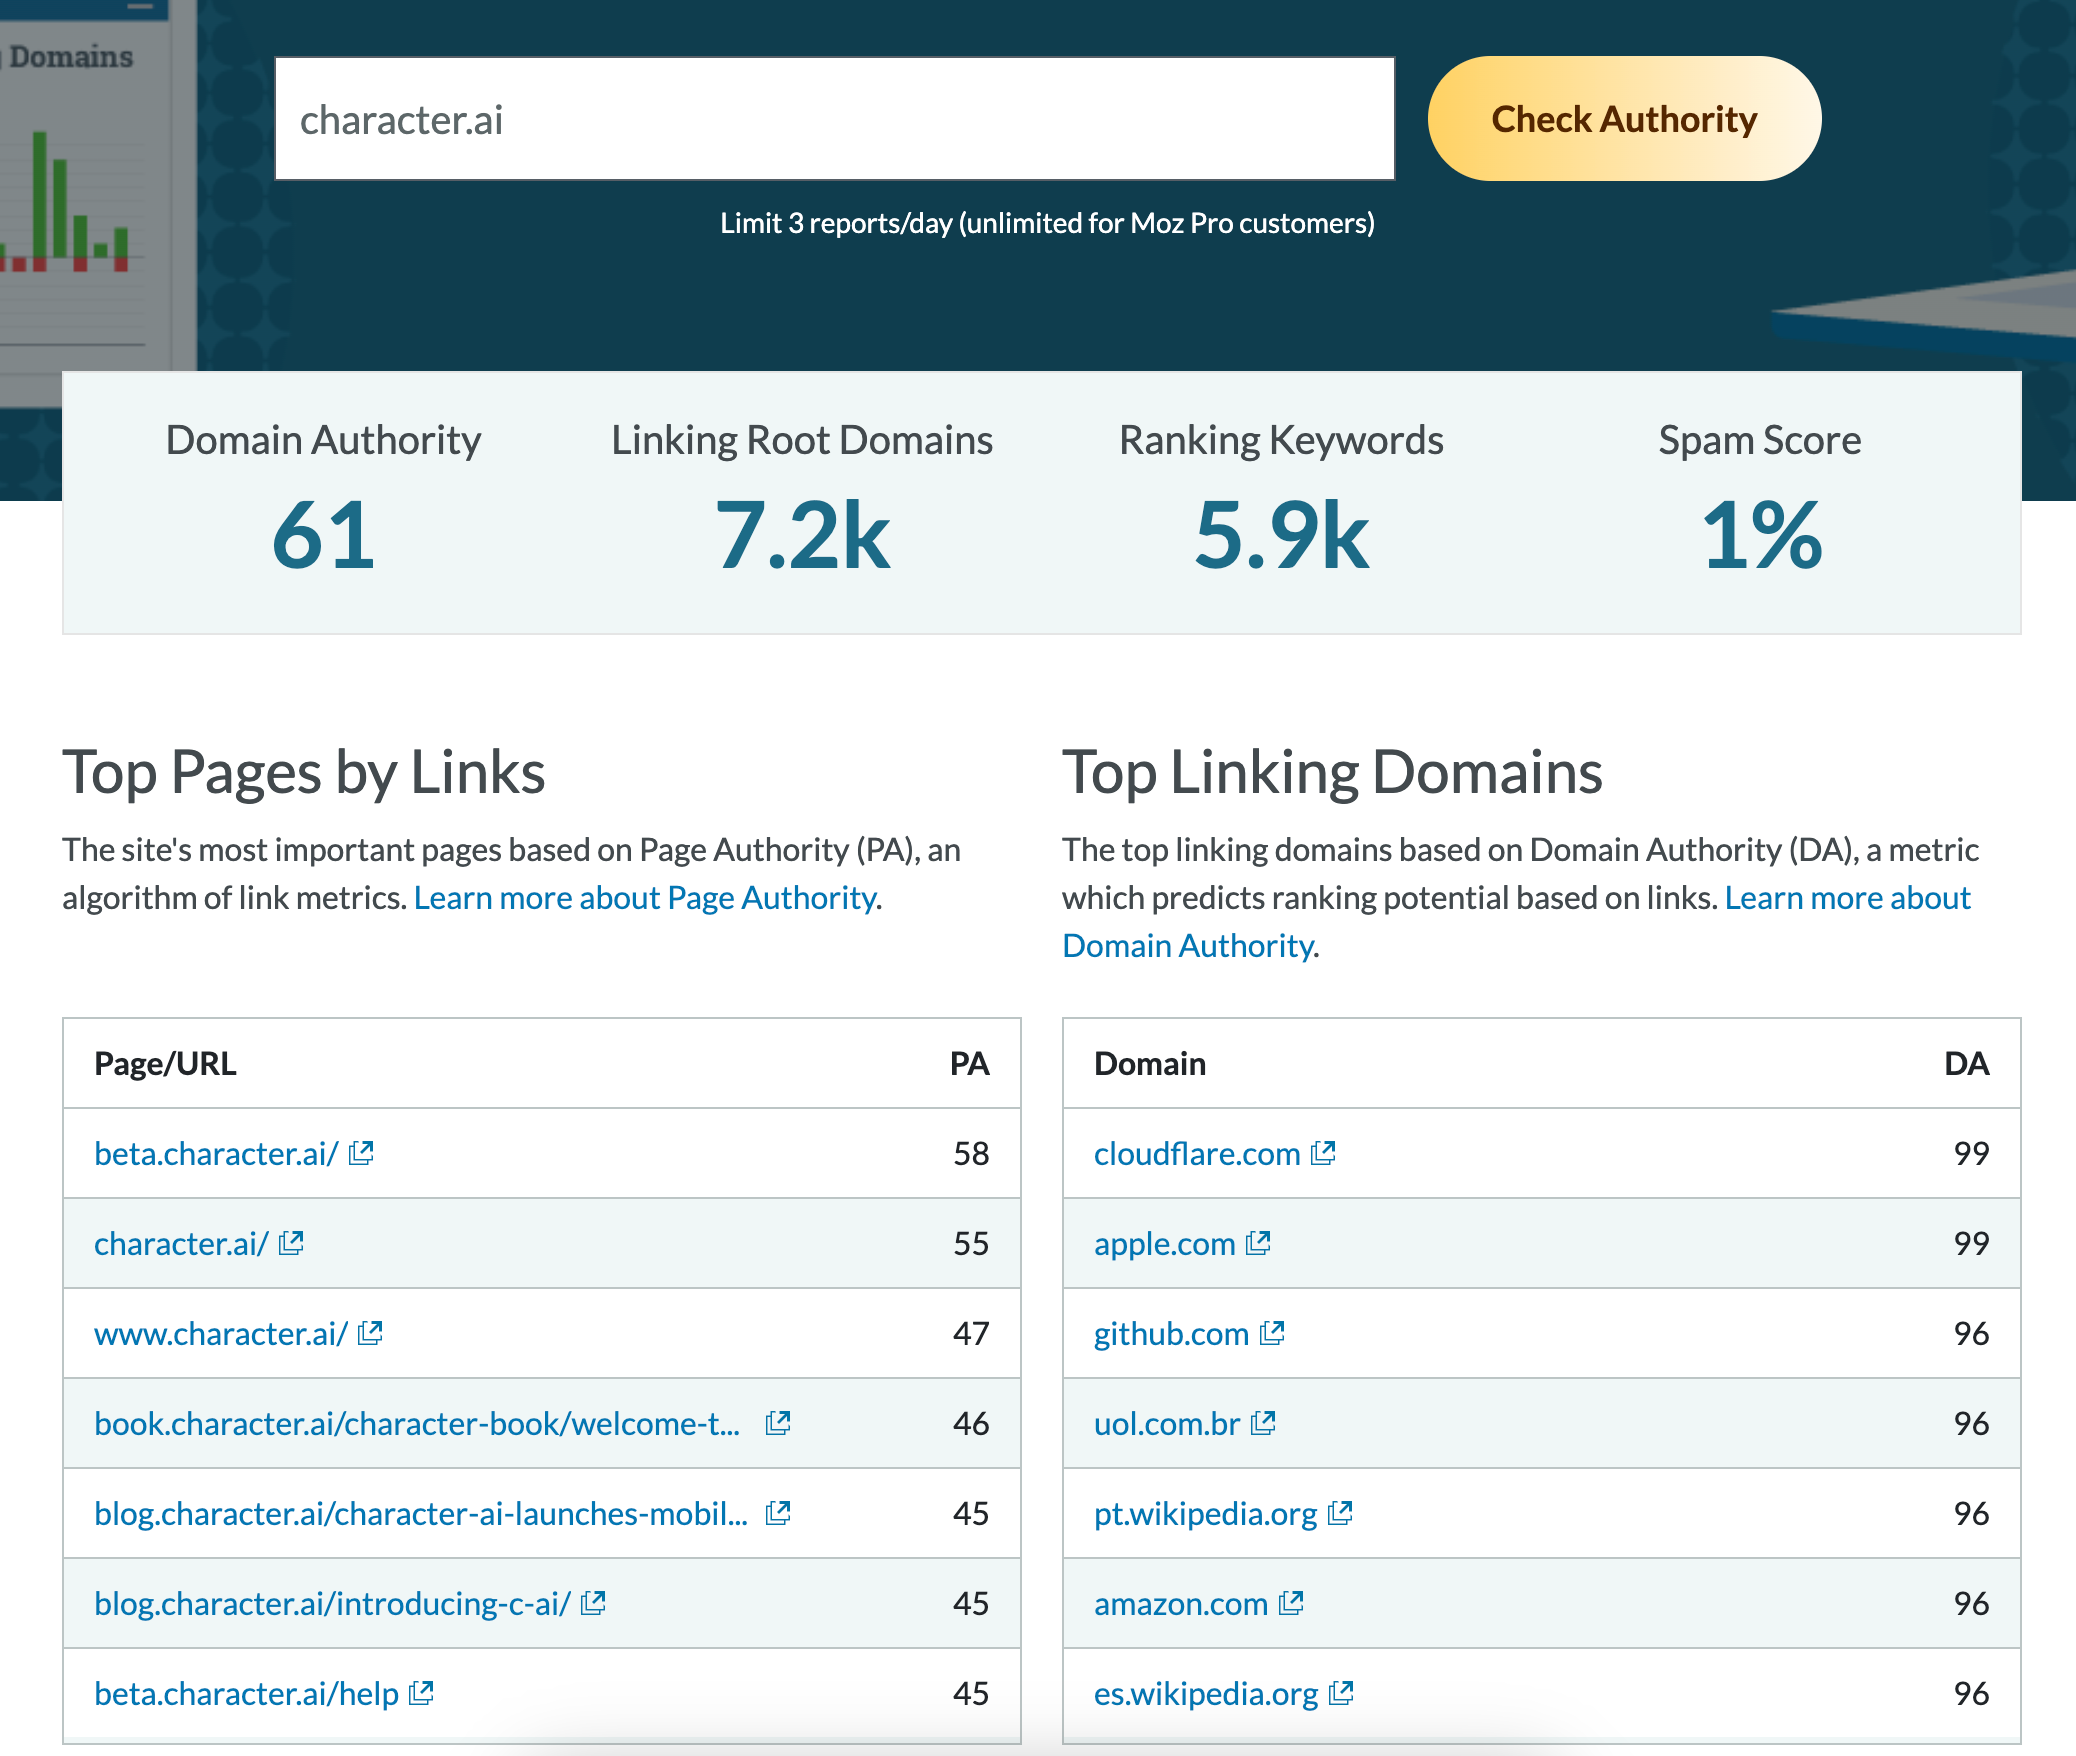The height and width of the screenshot is (1756, 2076).
Task: Click DA value 99 for apple.com
Action: point(1971,1244)
